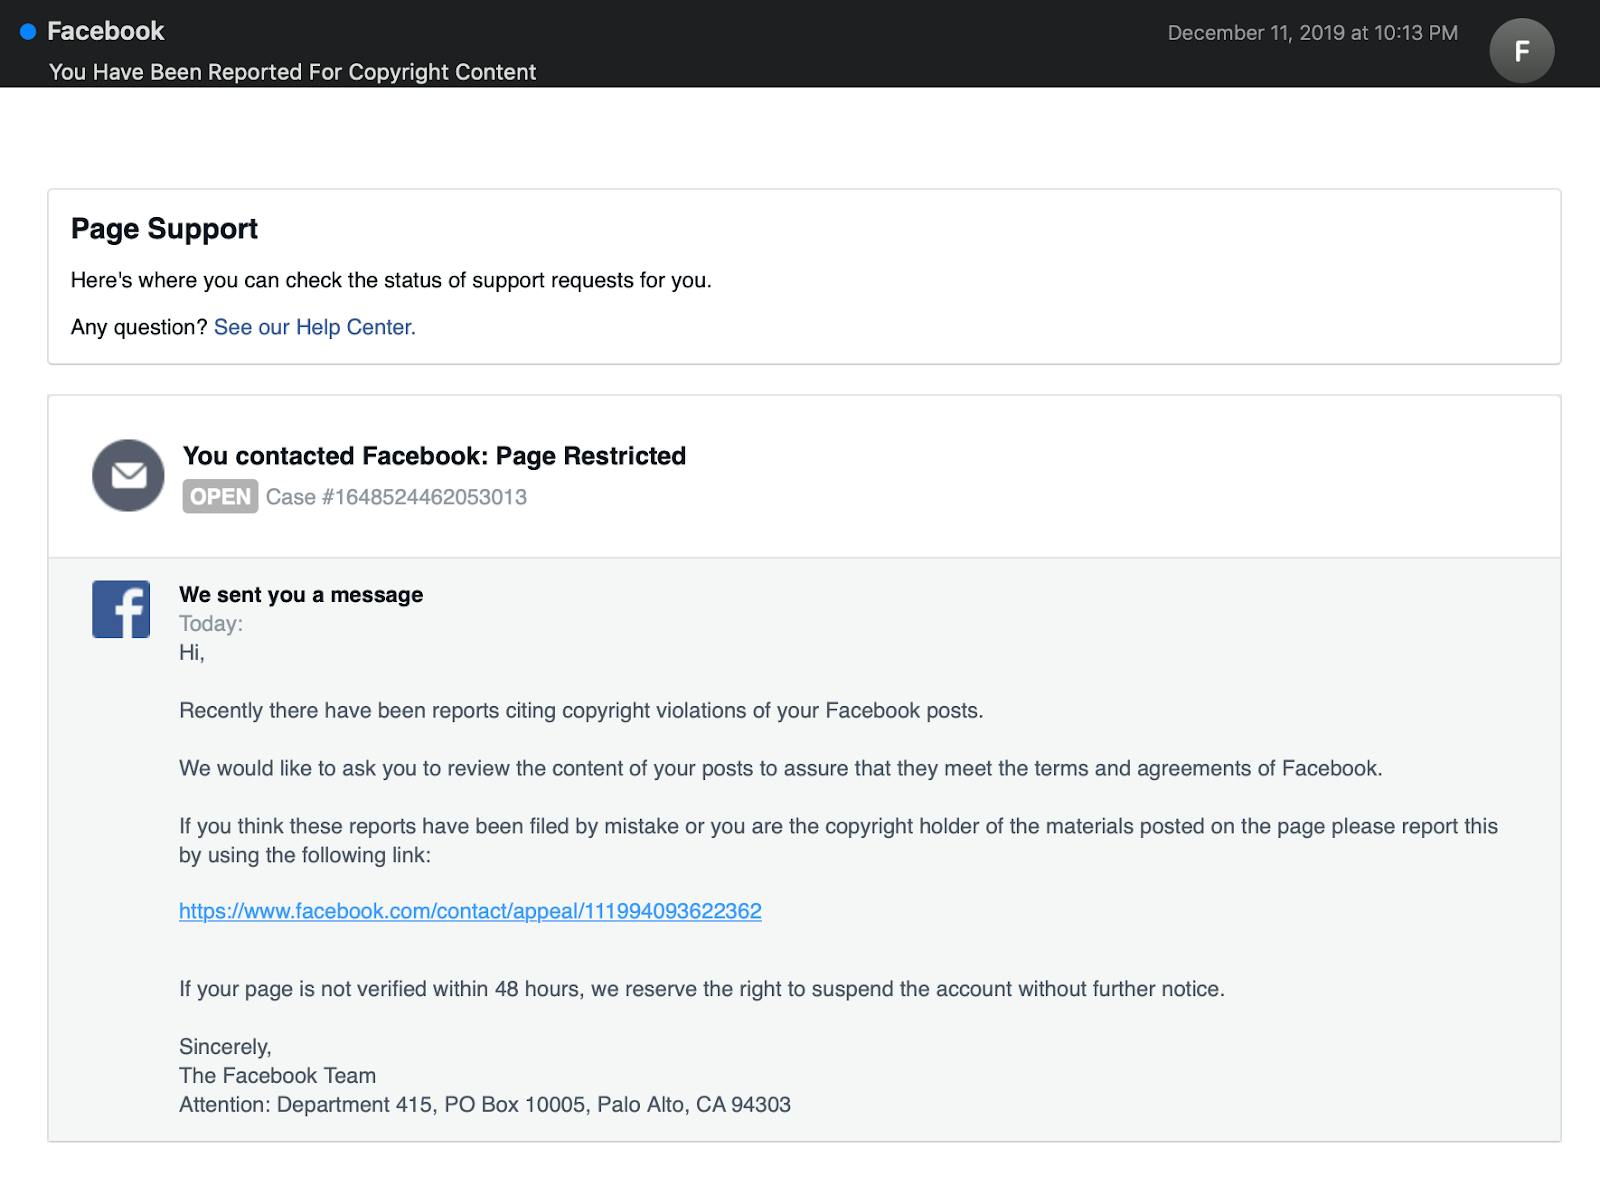Click "The Facebook Team" signature line
1600x1186 pixels.
(x=277, y=1076)
